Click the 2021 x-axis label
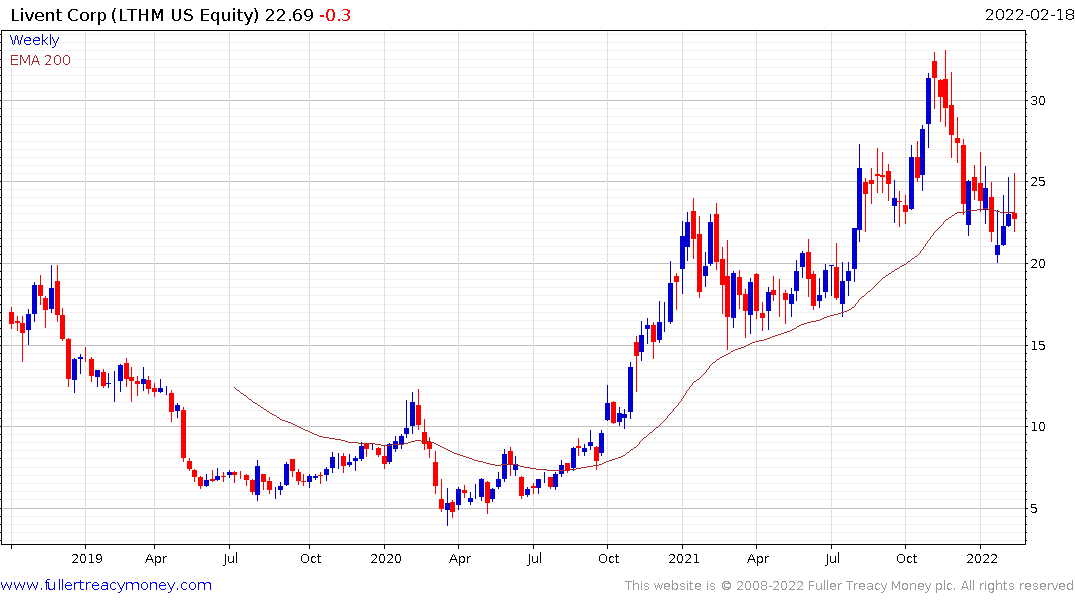This screenshot has height=600, width=1075. 684,558
